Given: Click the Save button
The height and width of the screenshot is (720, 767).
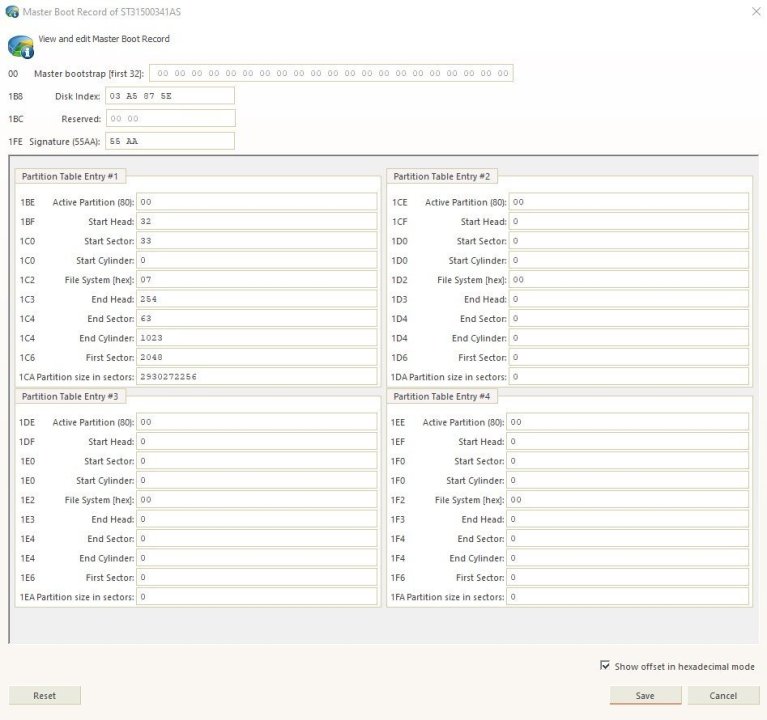Looking at the screenshot, I should tap(645, 696).
